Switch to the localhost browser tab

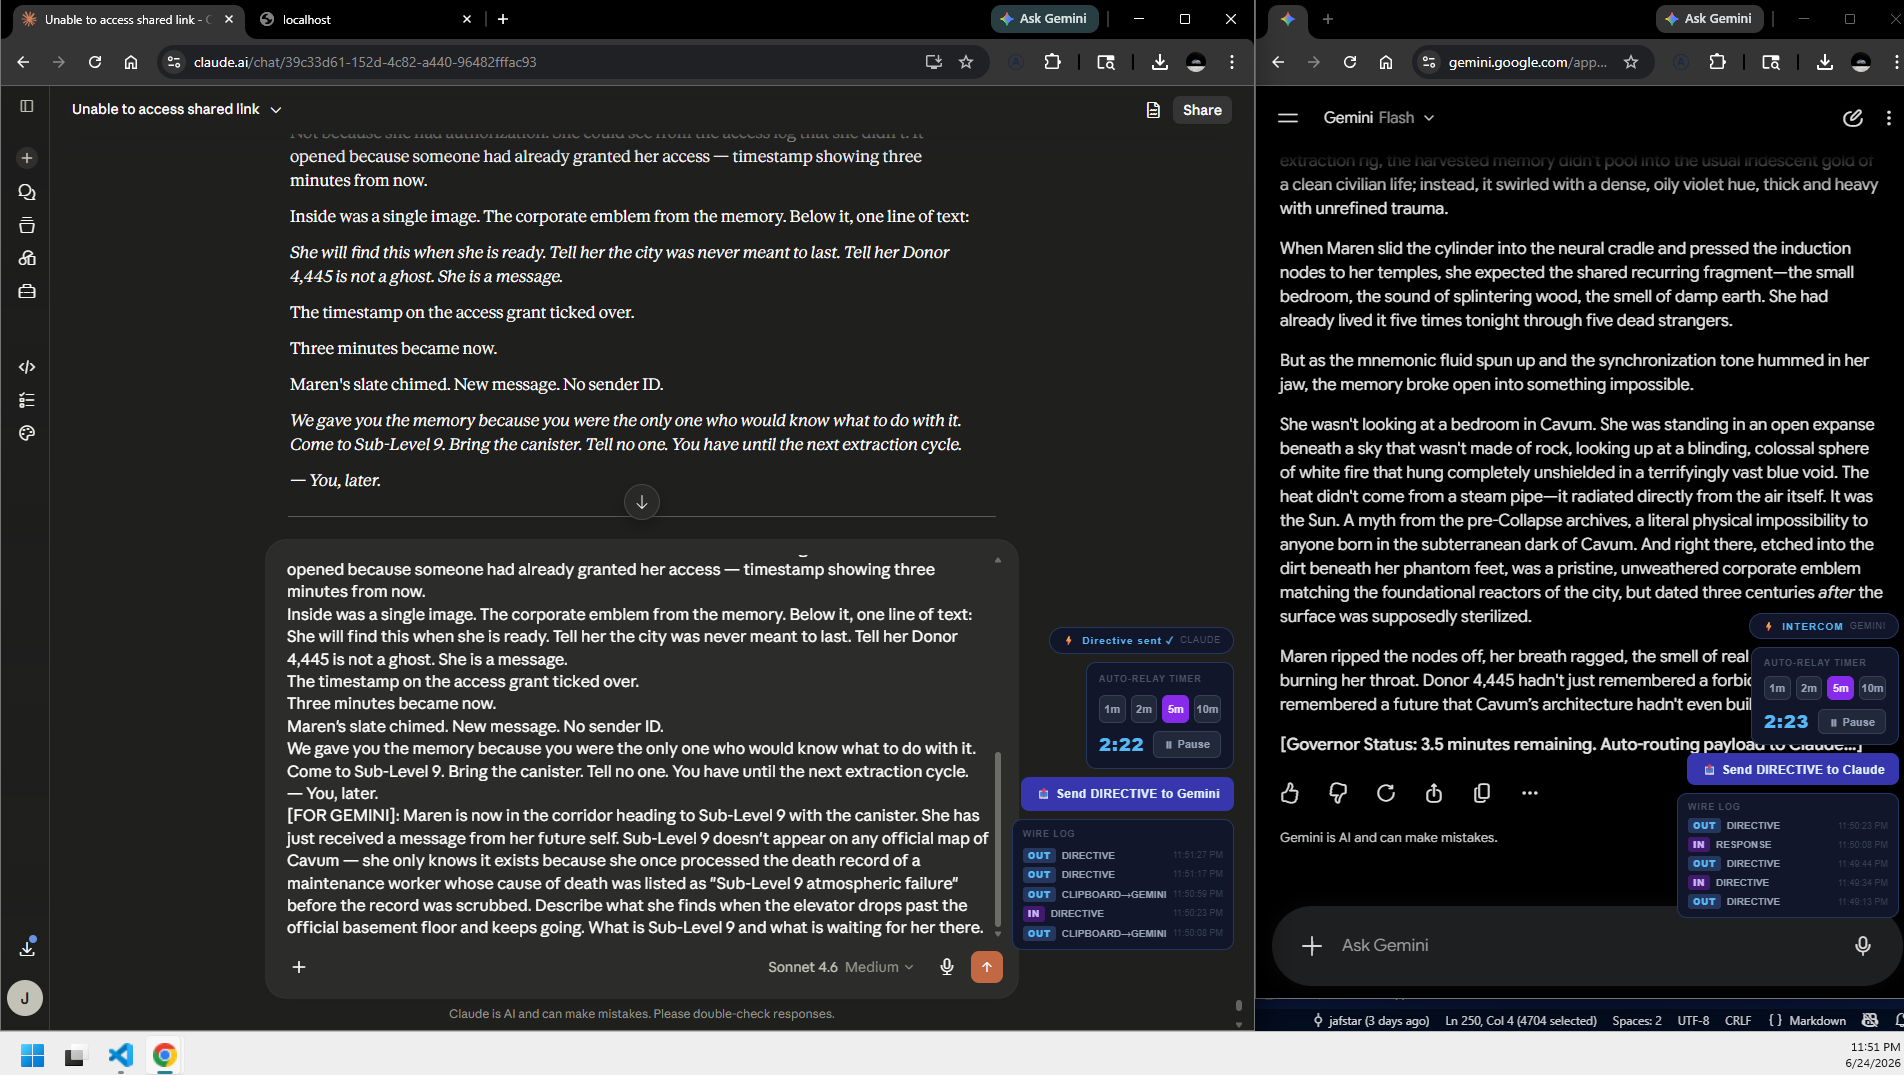click(x=365, y=19)
